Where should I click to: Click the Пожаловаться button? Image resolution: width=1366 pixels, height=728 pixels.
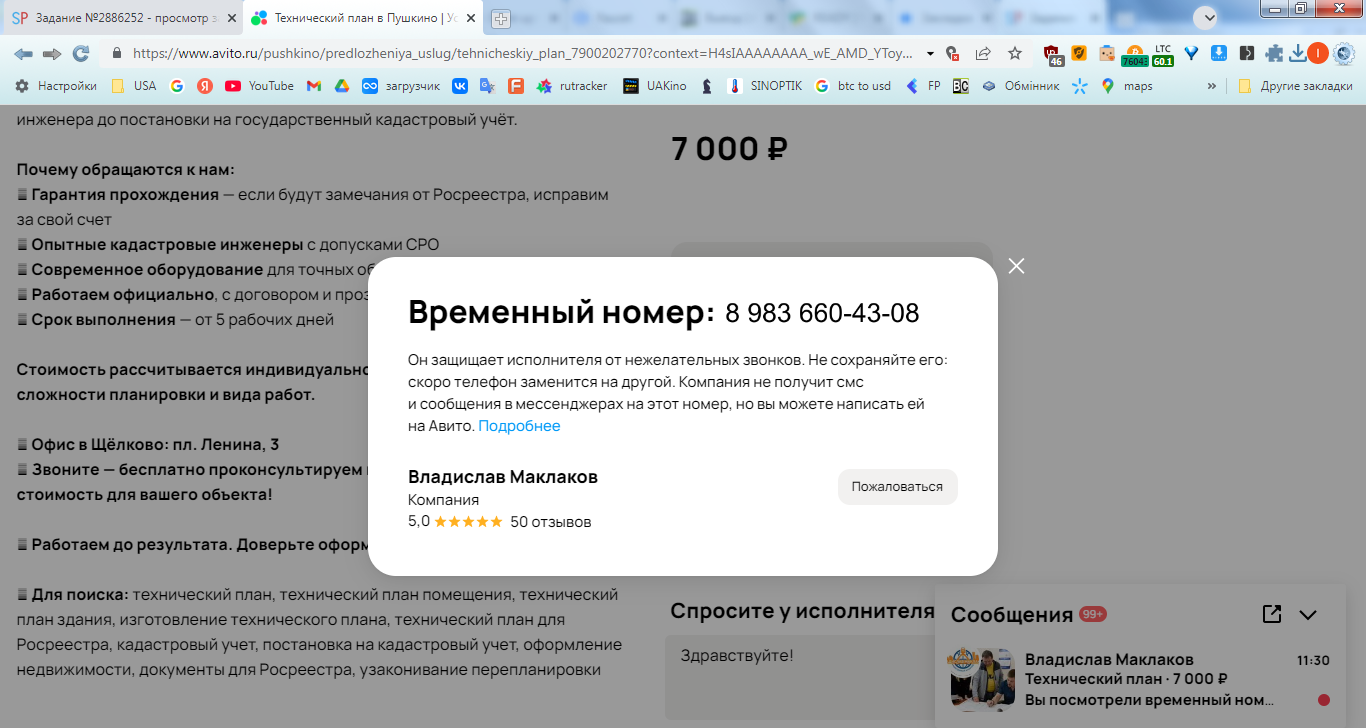pyautogui.click(x=897, y=487)
